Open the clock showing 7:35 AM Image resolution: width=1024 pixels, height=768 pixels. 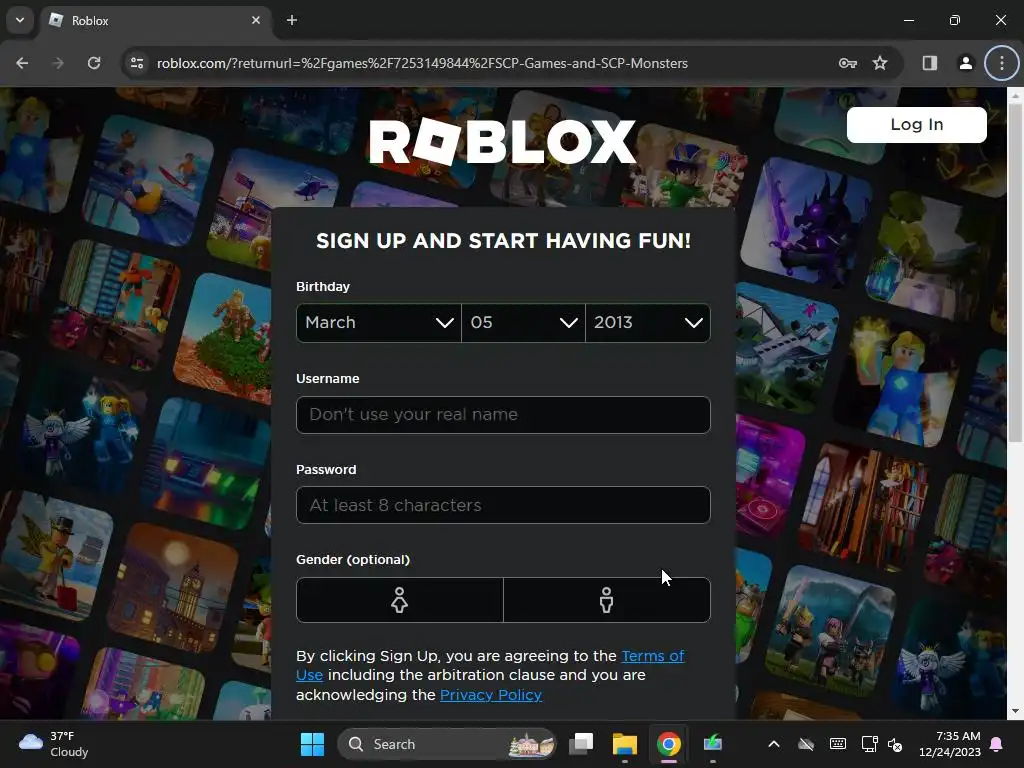tap(950, 744)
